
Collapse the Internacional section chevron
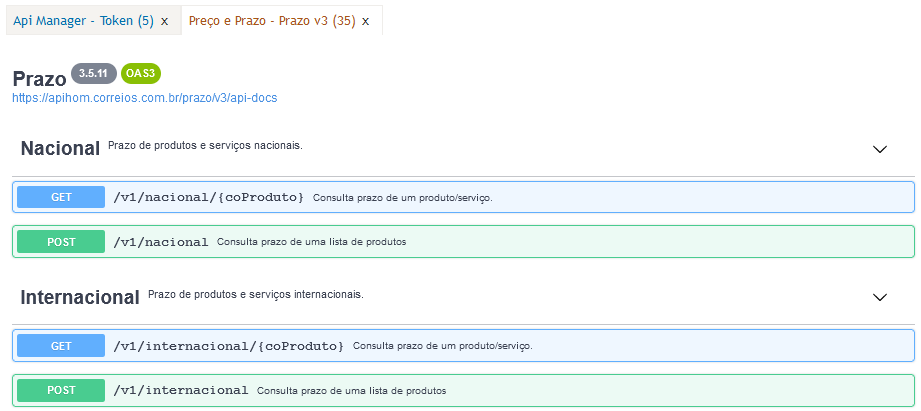(x=879, y=298)
